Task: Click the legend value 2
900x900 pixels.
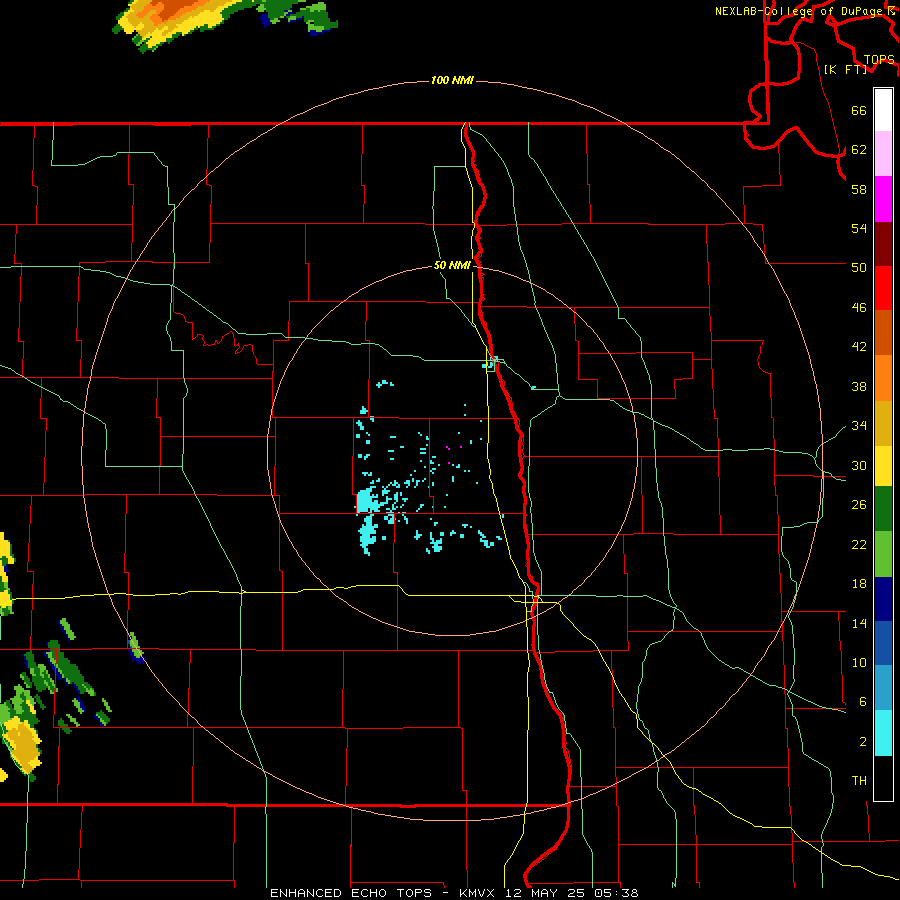Action: [x=863, y=742]
